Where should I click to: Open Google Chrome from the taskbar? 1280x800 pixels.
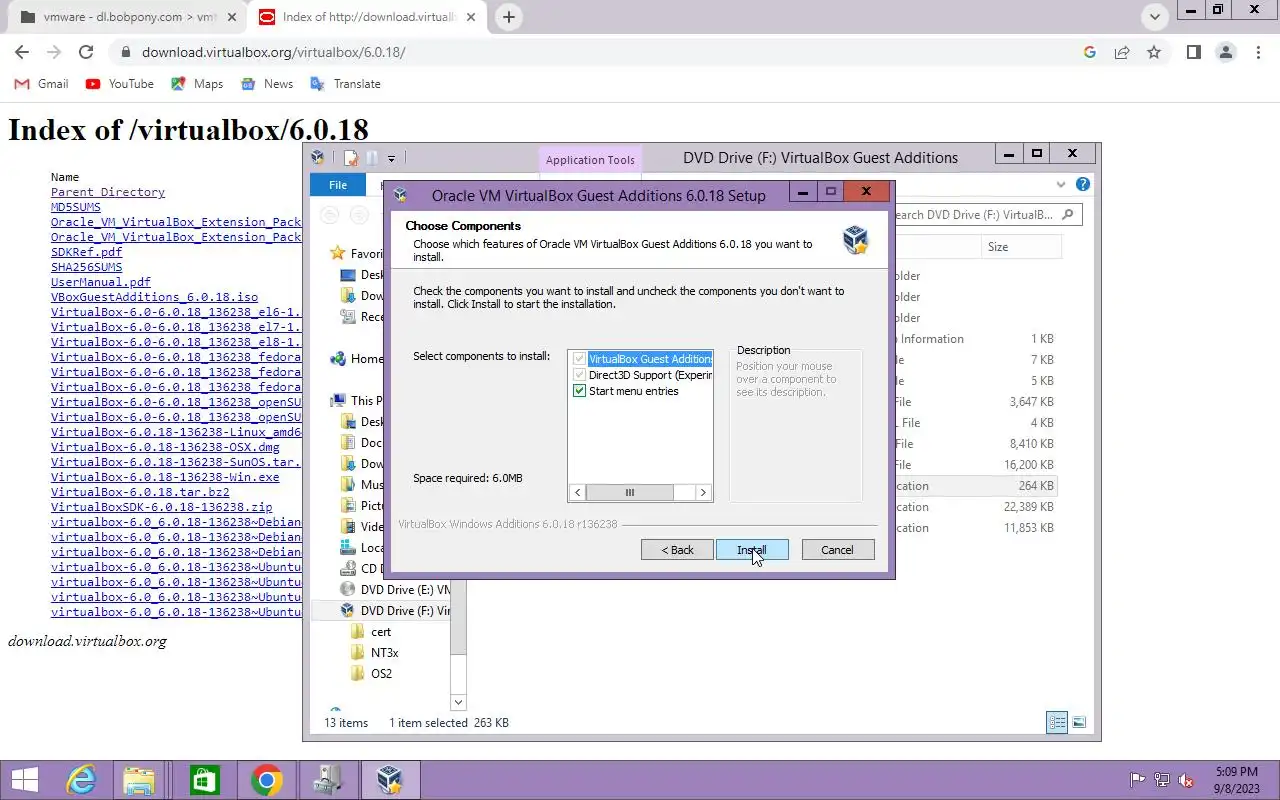(x=267, y=780)
